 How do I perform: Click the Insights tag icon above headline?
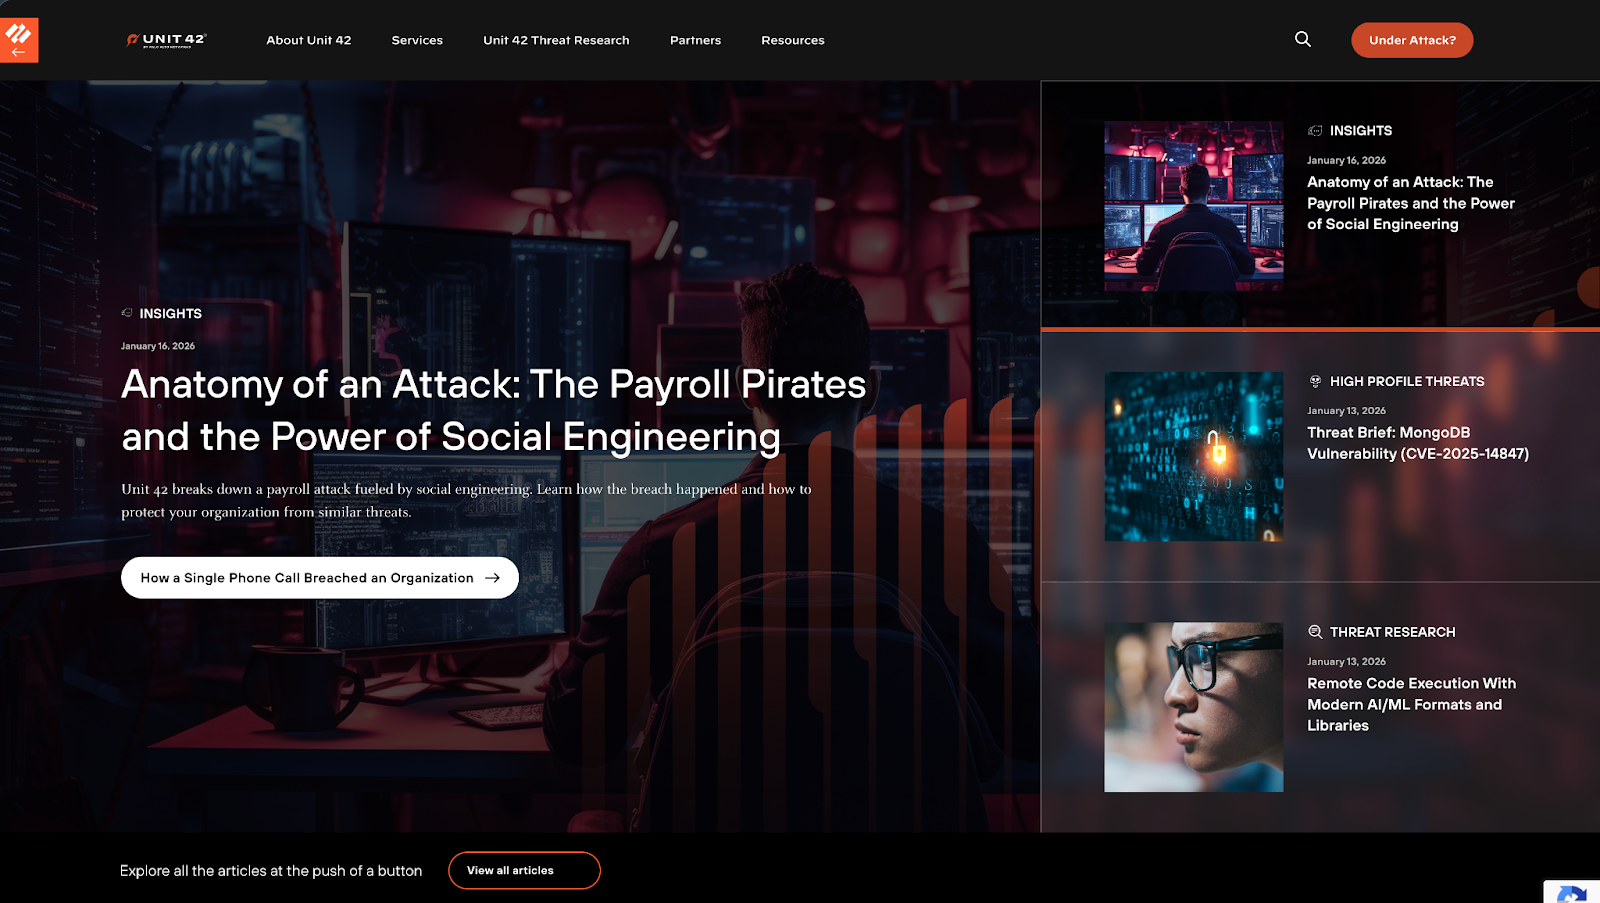pyautogui.click(x=127, y=313)
